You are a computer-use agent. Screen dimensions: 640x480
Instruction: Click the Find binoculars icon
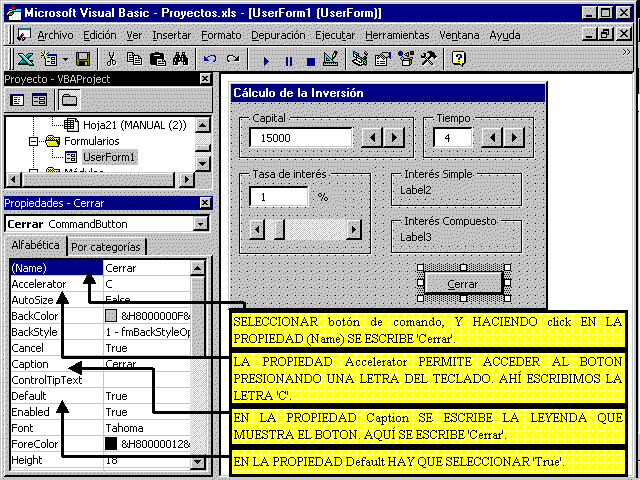click(x=180, y=60)
